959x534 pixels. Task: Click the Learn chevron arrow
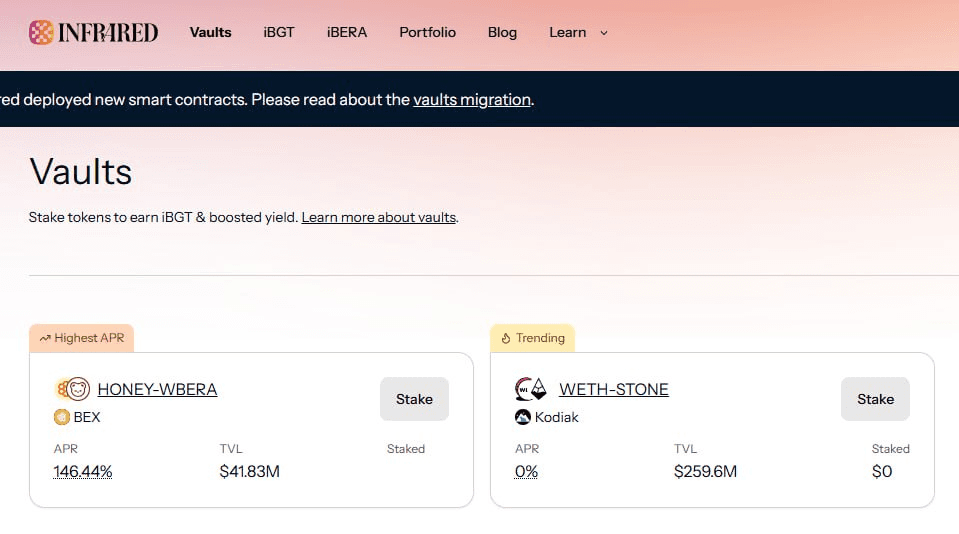[x=604, y=33]
